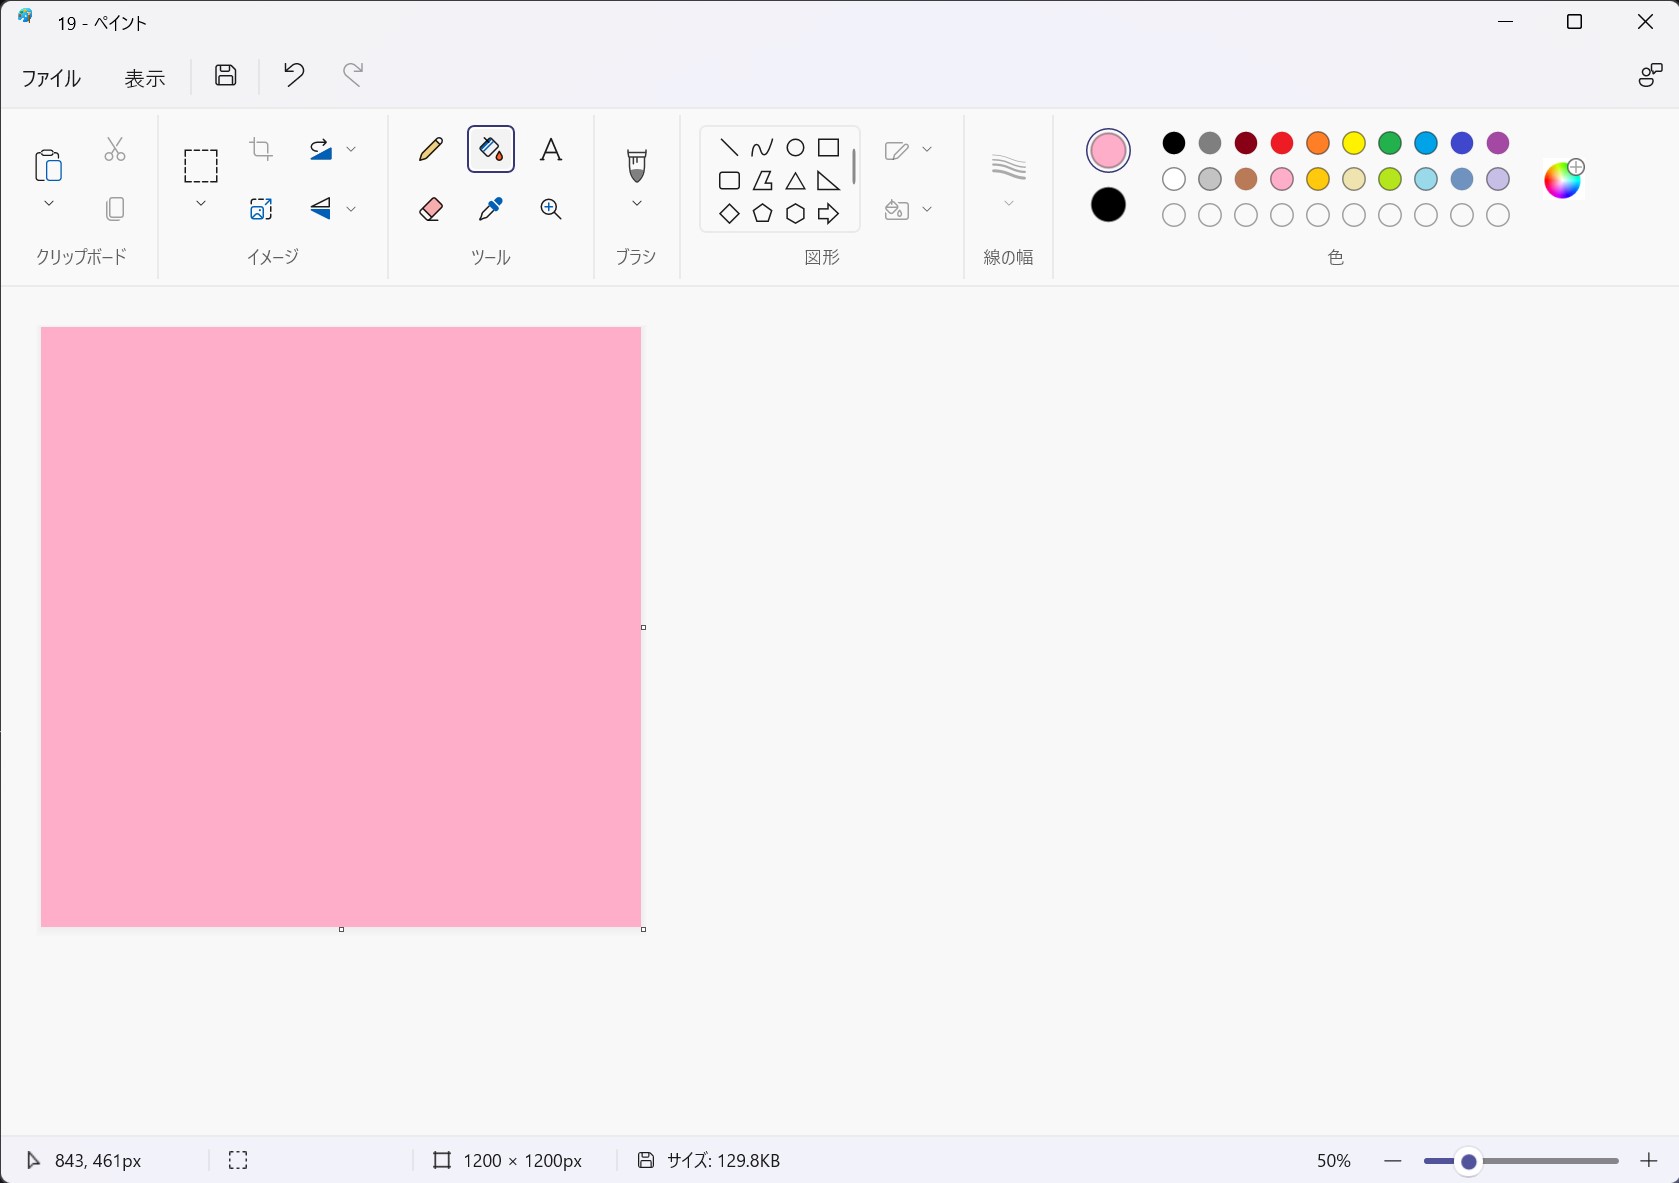The image size is (1679, 1183).
Task: Open the Edit colors rainbow wheel
Action: point(1563,180)
